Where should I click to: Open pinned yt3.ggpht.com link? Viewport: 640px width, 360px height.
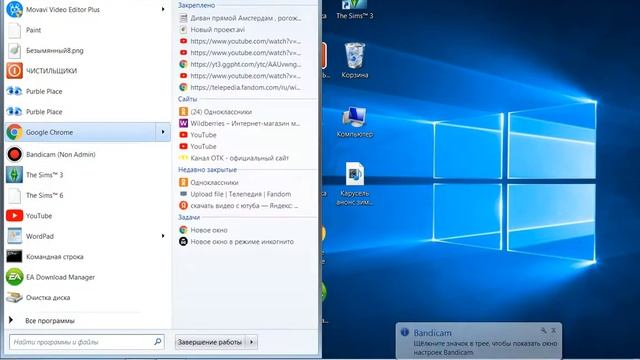[x=241, y=64]
